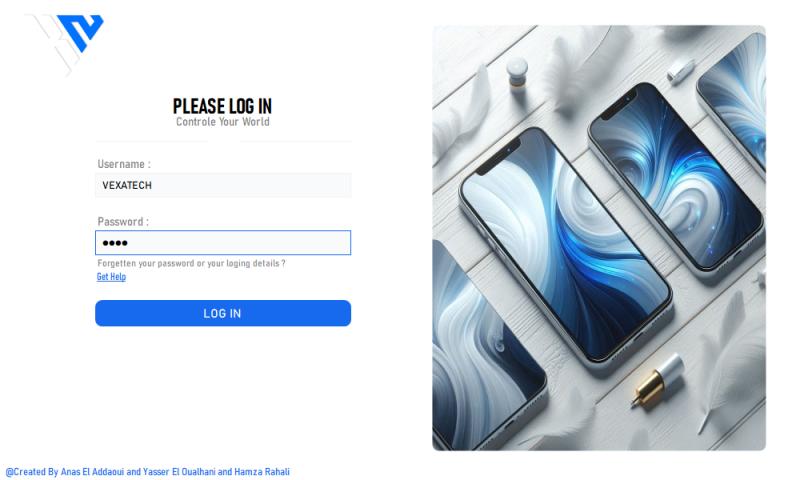Click the "Controle Your World" subtitle

[222, 122]
